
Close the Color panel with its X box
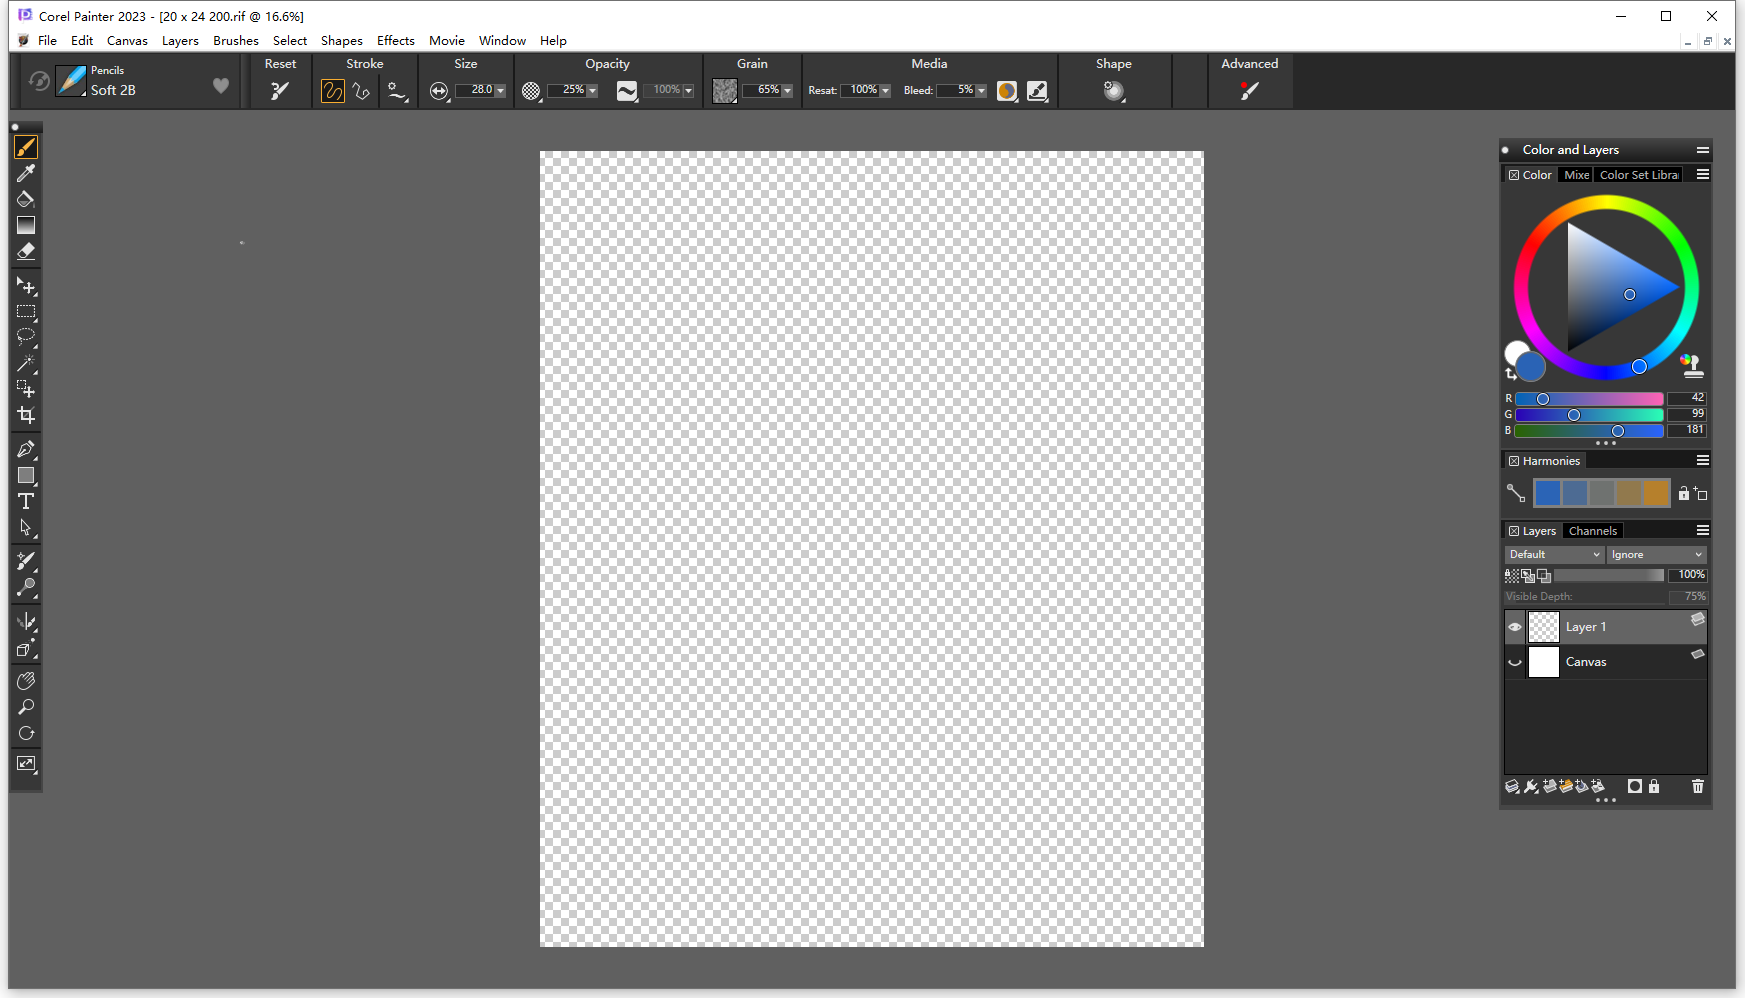click(1514, 175)
